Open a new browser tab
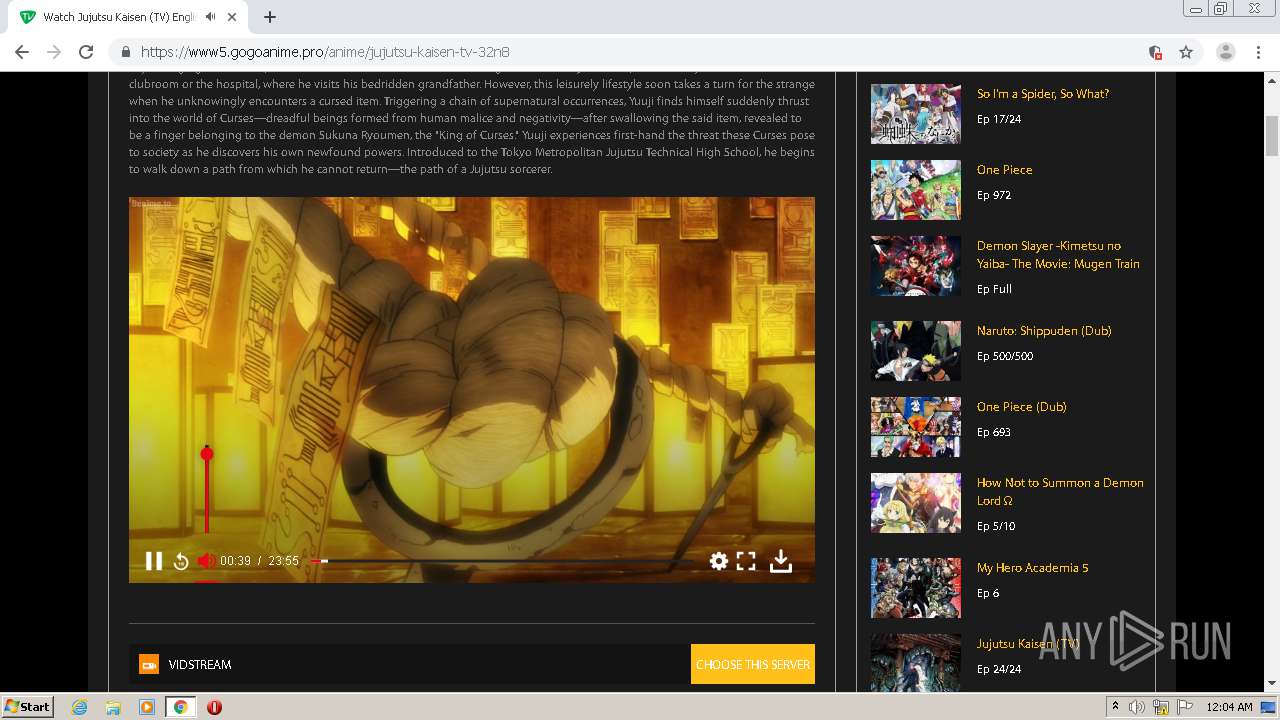This screenshot has height=720, width=1280. pos(270,17)
